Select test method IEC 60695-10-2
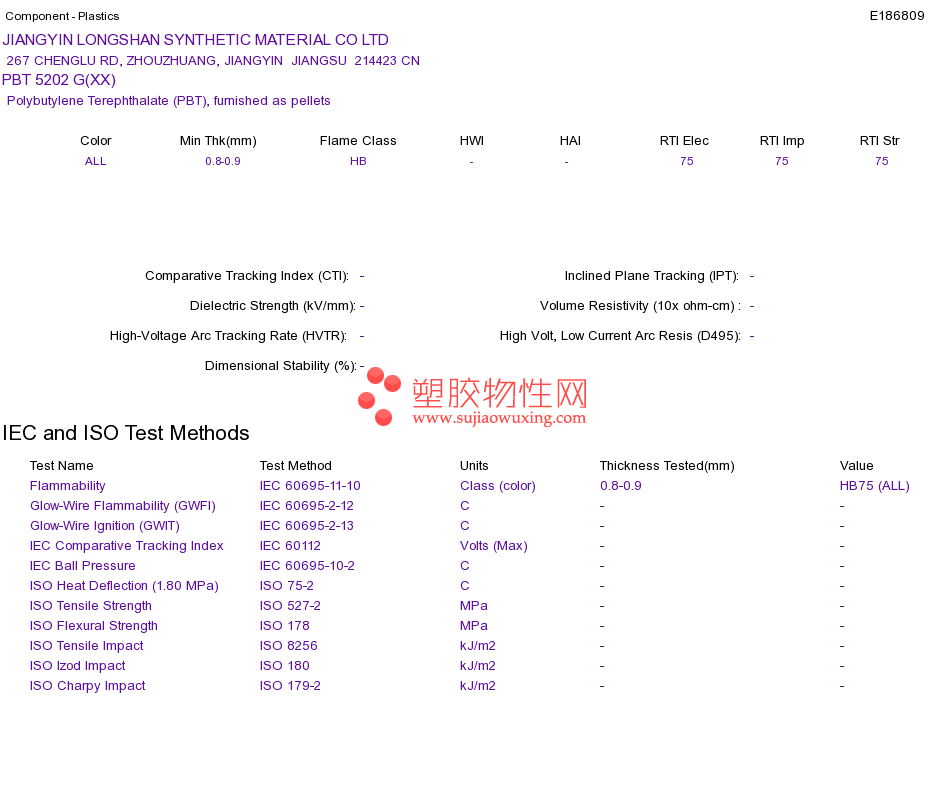Viewport: 950px width, 800px height. point(307,565)
